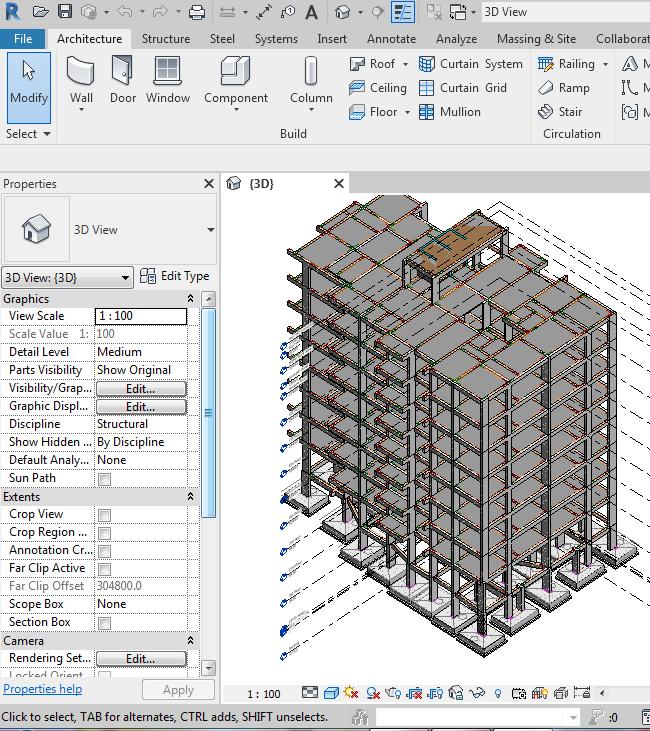Open the 3D View type selector dropdown
650x731 pixels.
pyautogui.click(x=210, y=230)
